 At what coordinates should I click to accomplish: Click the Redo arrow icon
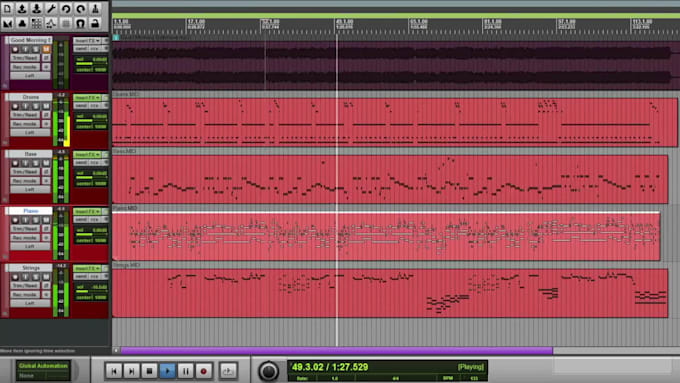tap(81, 9)
